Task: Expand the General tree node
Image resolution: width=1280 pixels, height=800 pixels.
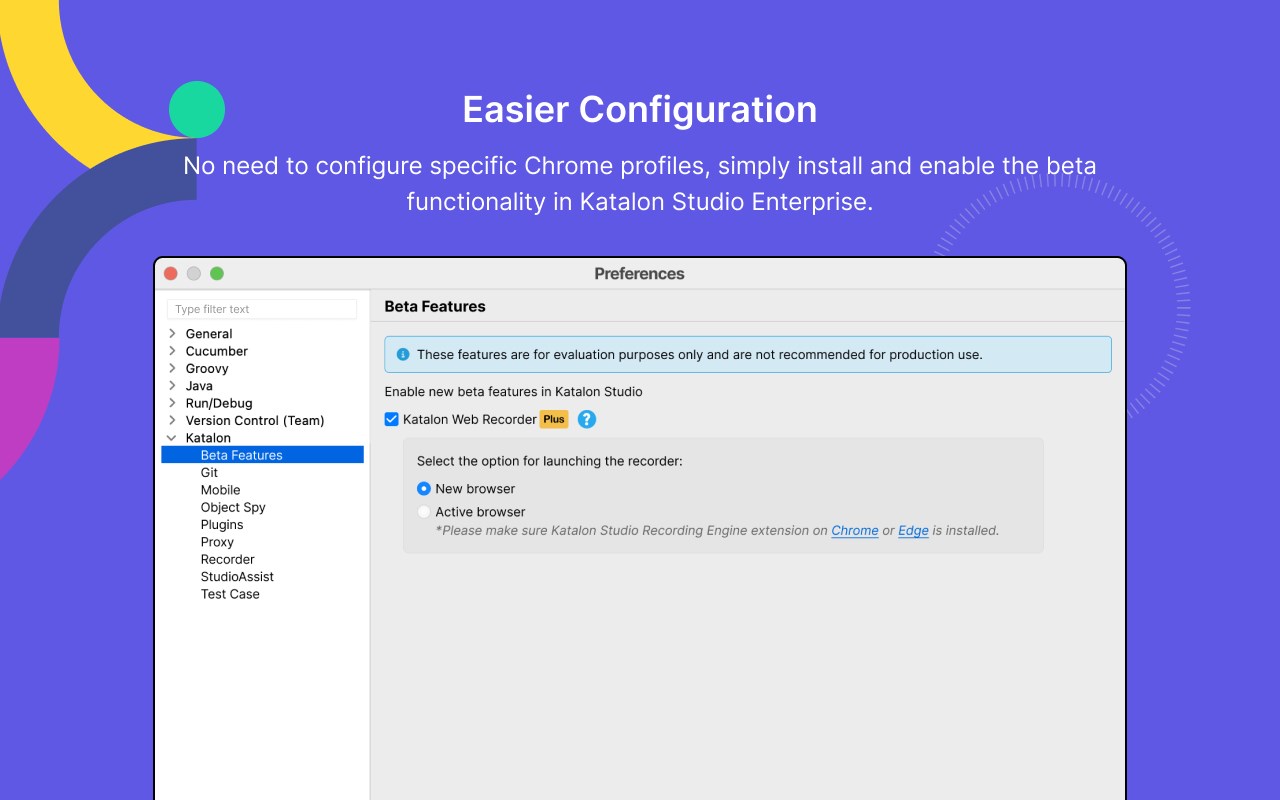Action: click(x=172, y=334)
